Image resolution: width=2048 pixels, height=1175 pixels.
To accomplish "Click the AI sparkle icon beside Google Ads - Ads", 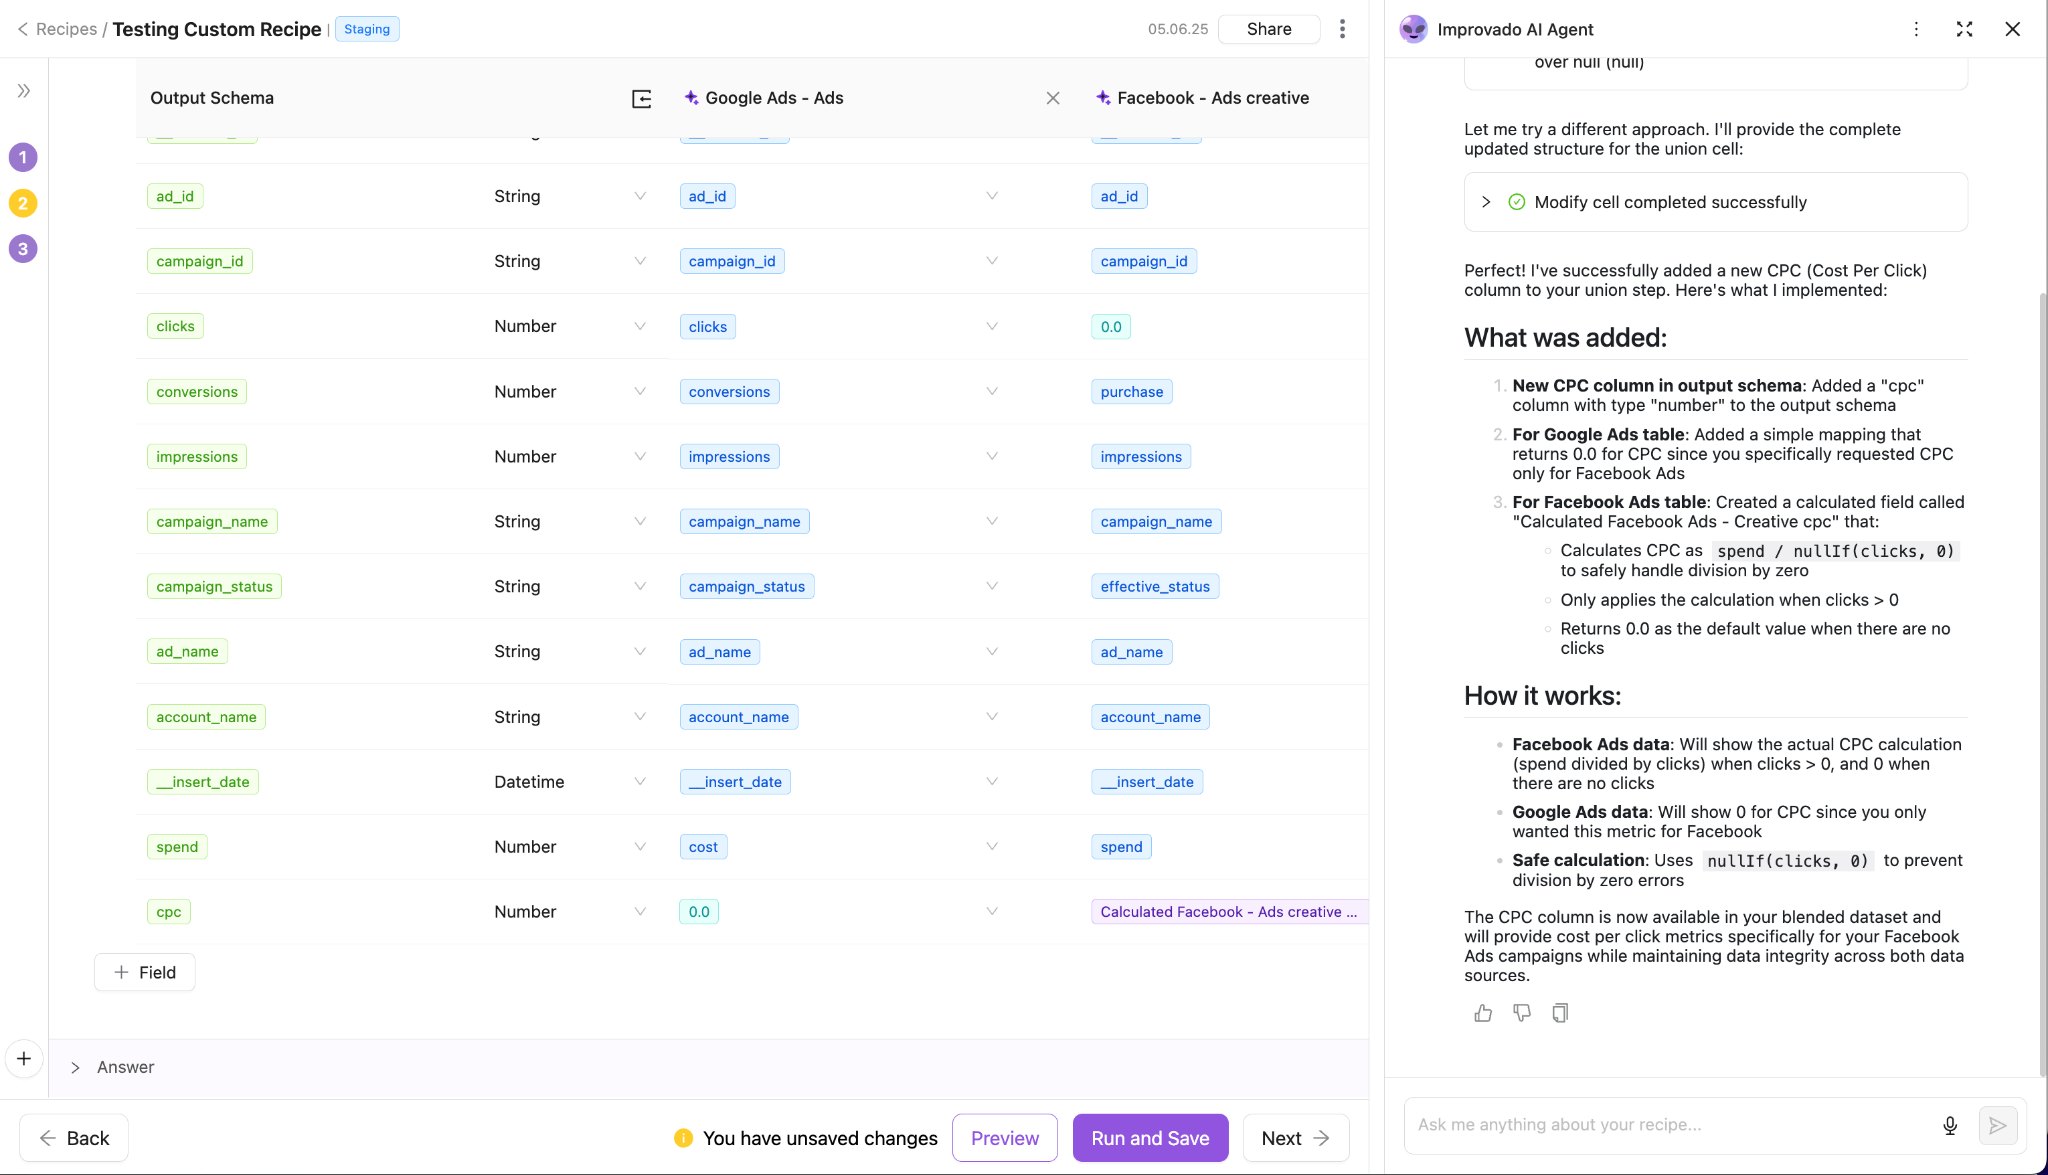I will (x=691, y=98).
